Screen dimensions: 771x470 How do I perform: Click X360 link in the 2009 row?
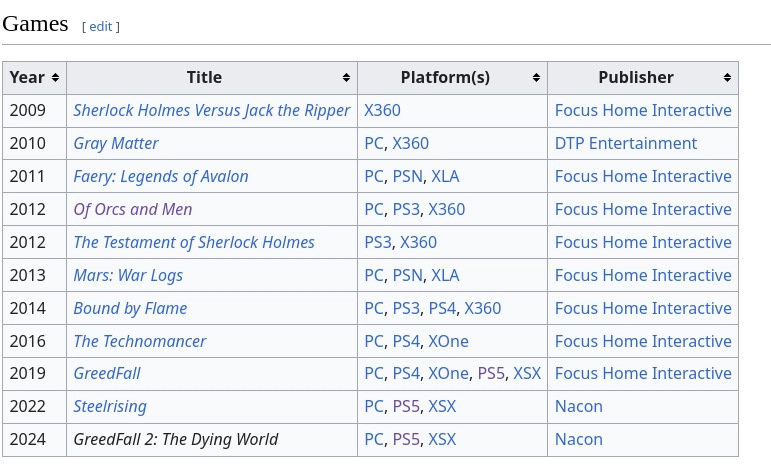(382, 111)
